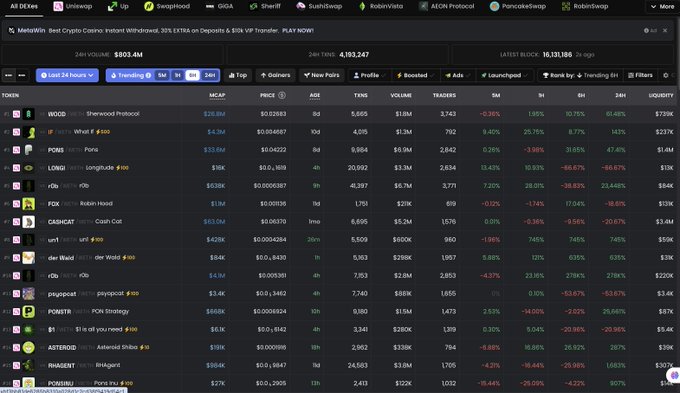Show Gainers list
Image resolution: width=680 pixels, height=393 pixels.
tap(275, 75)
